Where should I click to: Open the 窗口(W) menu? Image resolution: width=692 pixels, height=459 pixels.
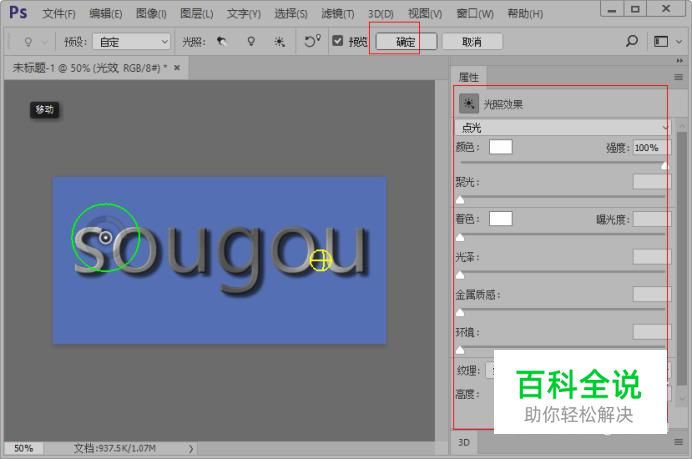tap(475, 14)
